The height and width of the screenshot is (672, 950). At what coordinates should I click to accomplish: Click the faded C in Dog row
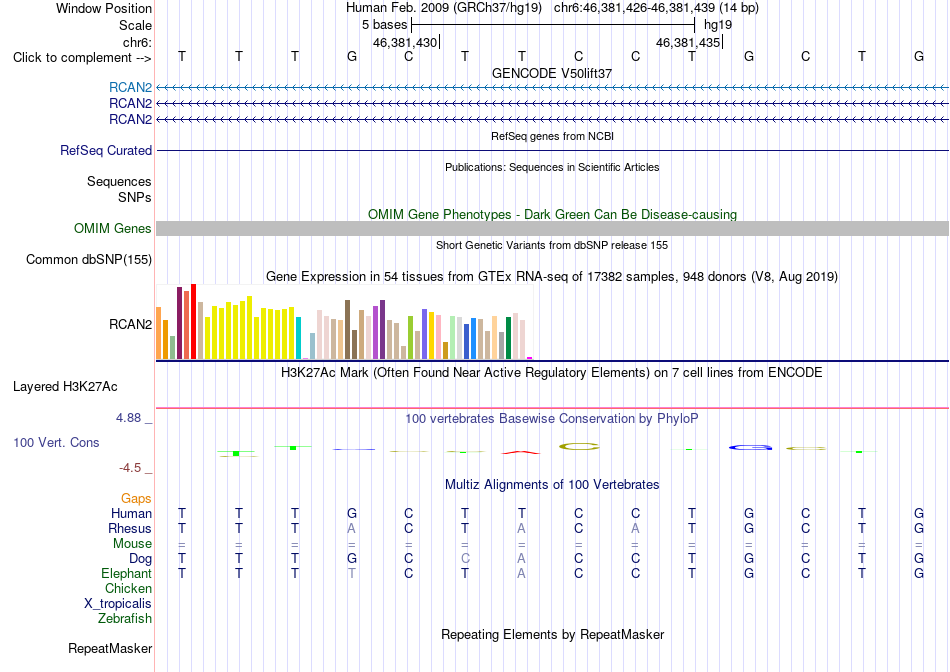coord(465,558)
